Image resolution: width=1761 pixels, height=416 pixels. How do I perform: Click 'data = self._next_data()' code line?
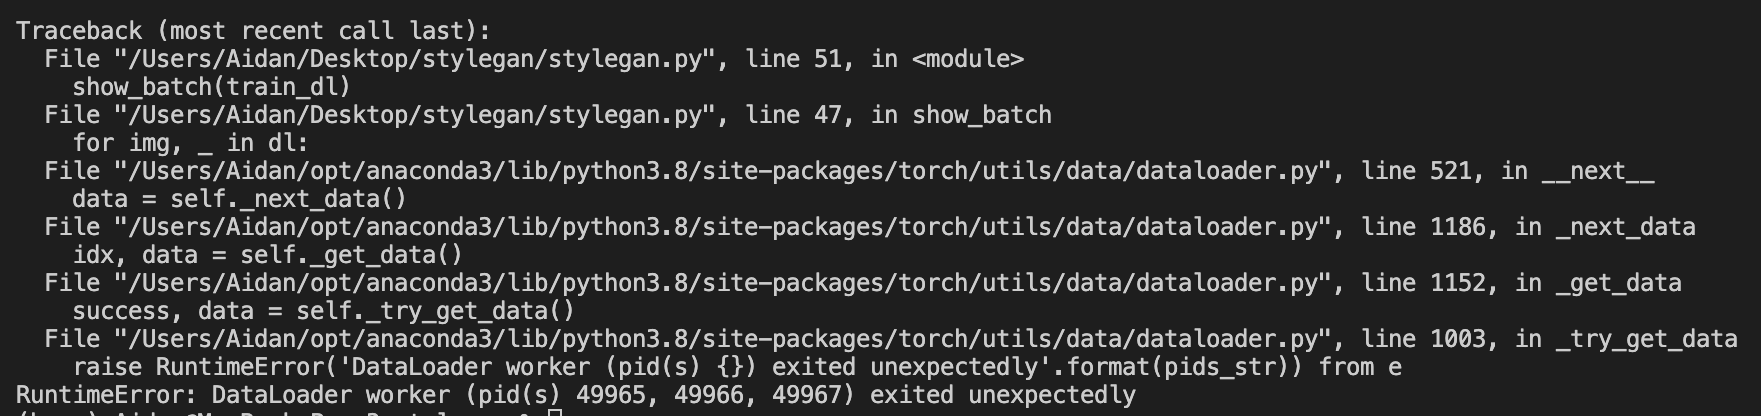[x=239, y=199]
